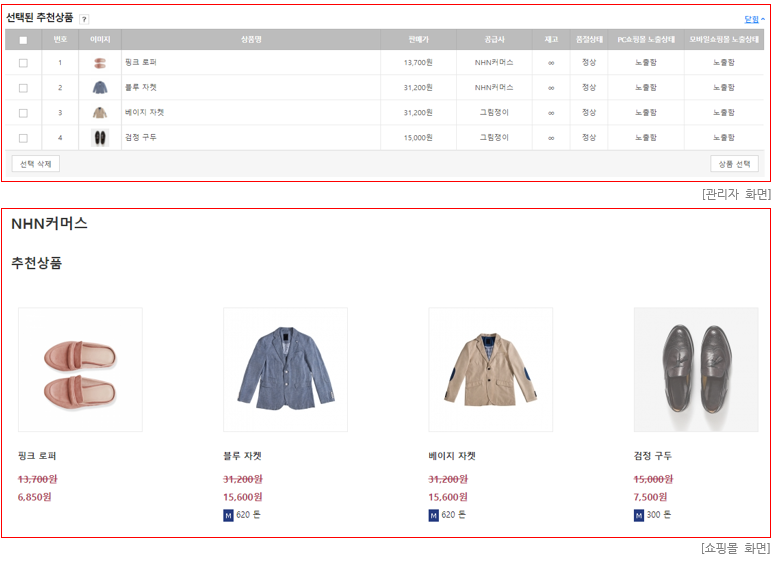The width and height of the screenshot is (777, 563).
Task: Click the help question mark icon
Action: click(84, 19)
